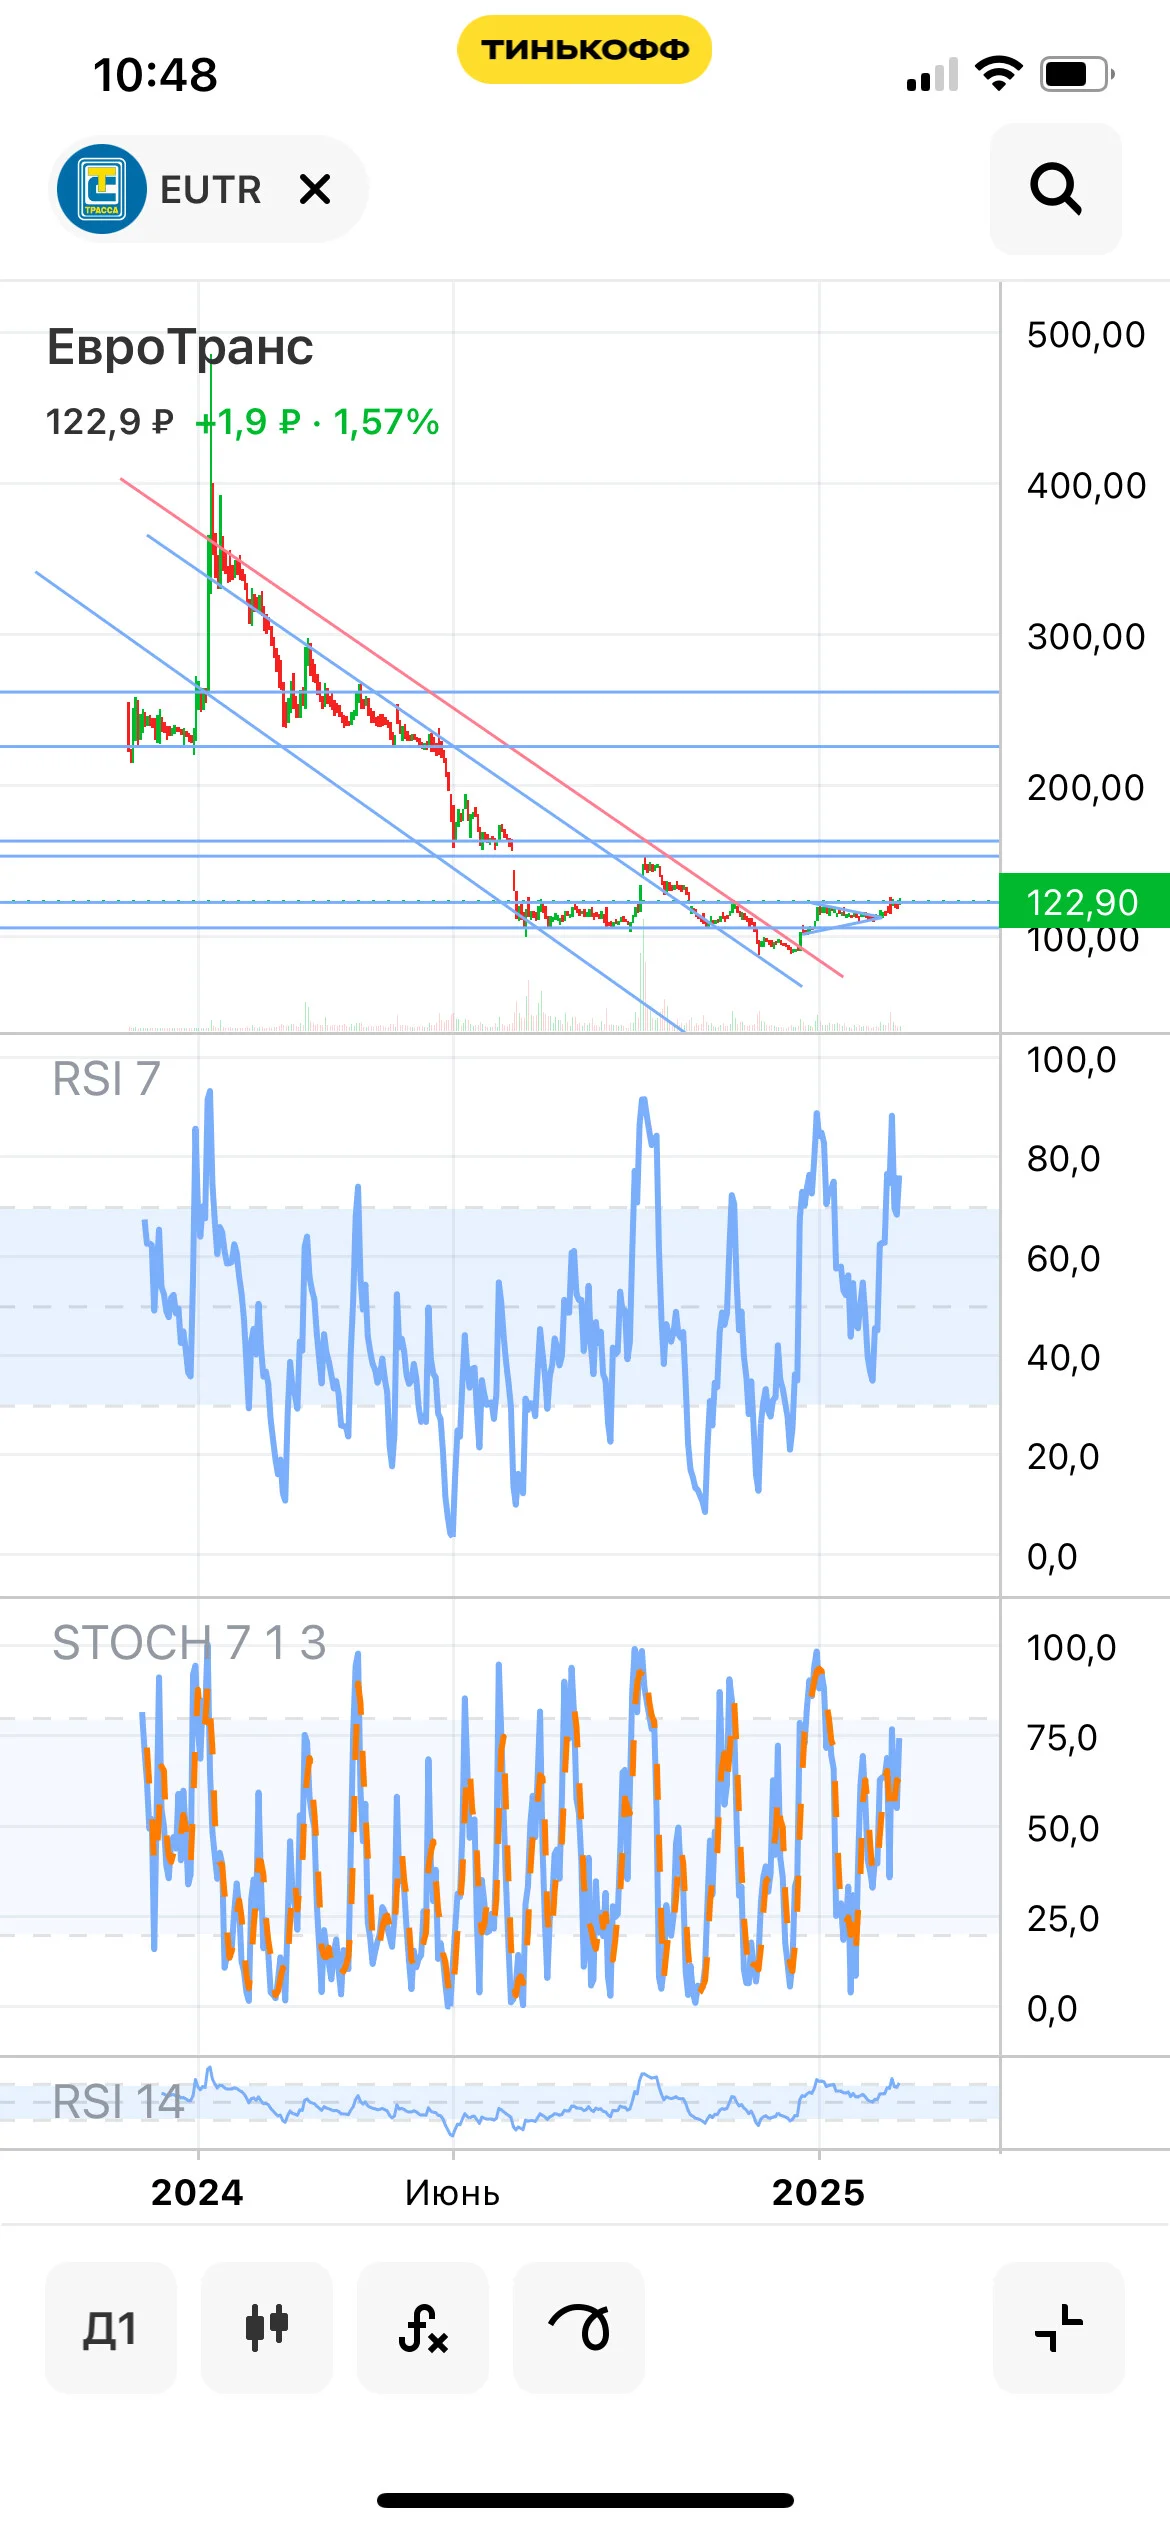This screenshot has width=1170, height=2532.
Task: Tap the Июнь date axis label
Action: pos(452,2192)
